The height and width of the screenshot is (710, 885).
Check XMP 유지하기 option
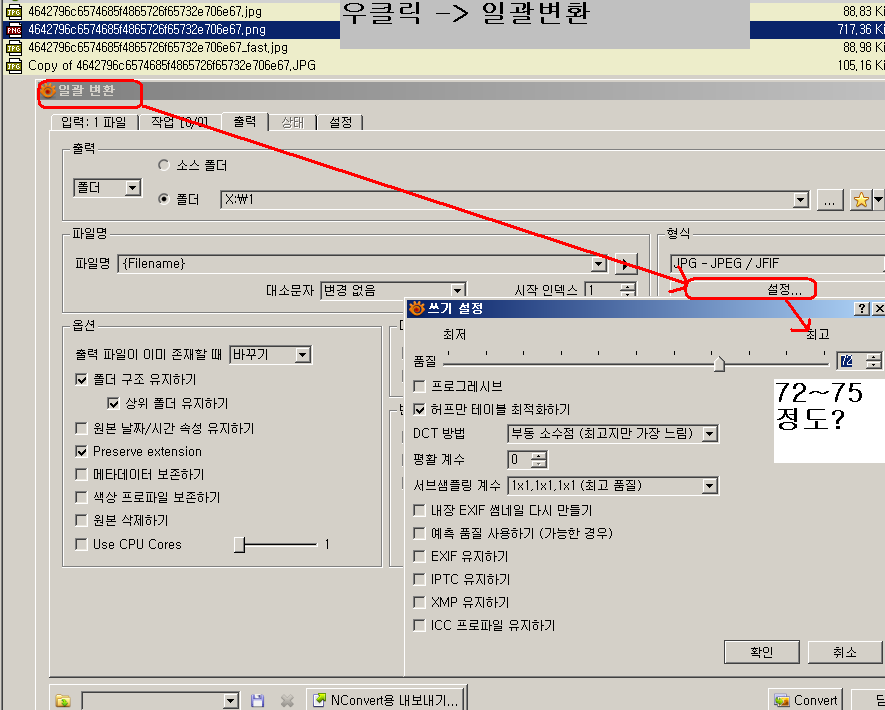coord(419,602)
